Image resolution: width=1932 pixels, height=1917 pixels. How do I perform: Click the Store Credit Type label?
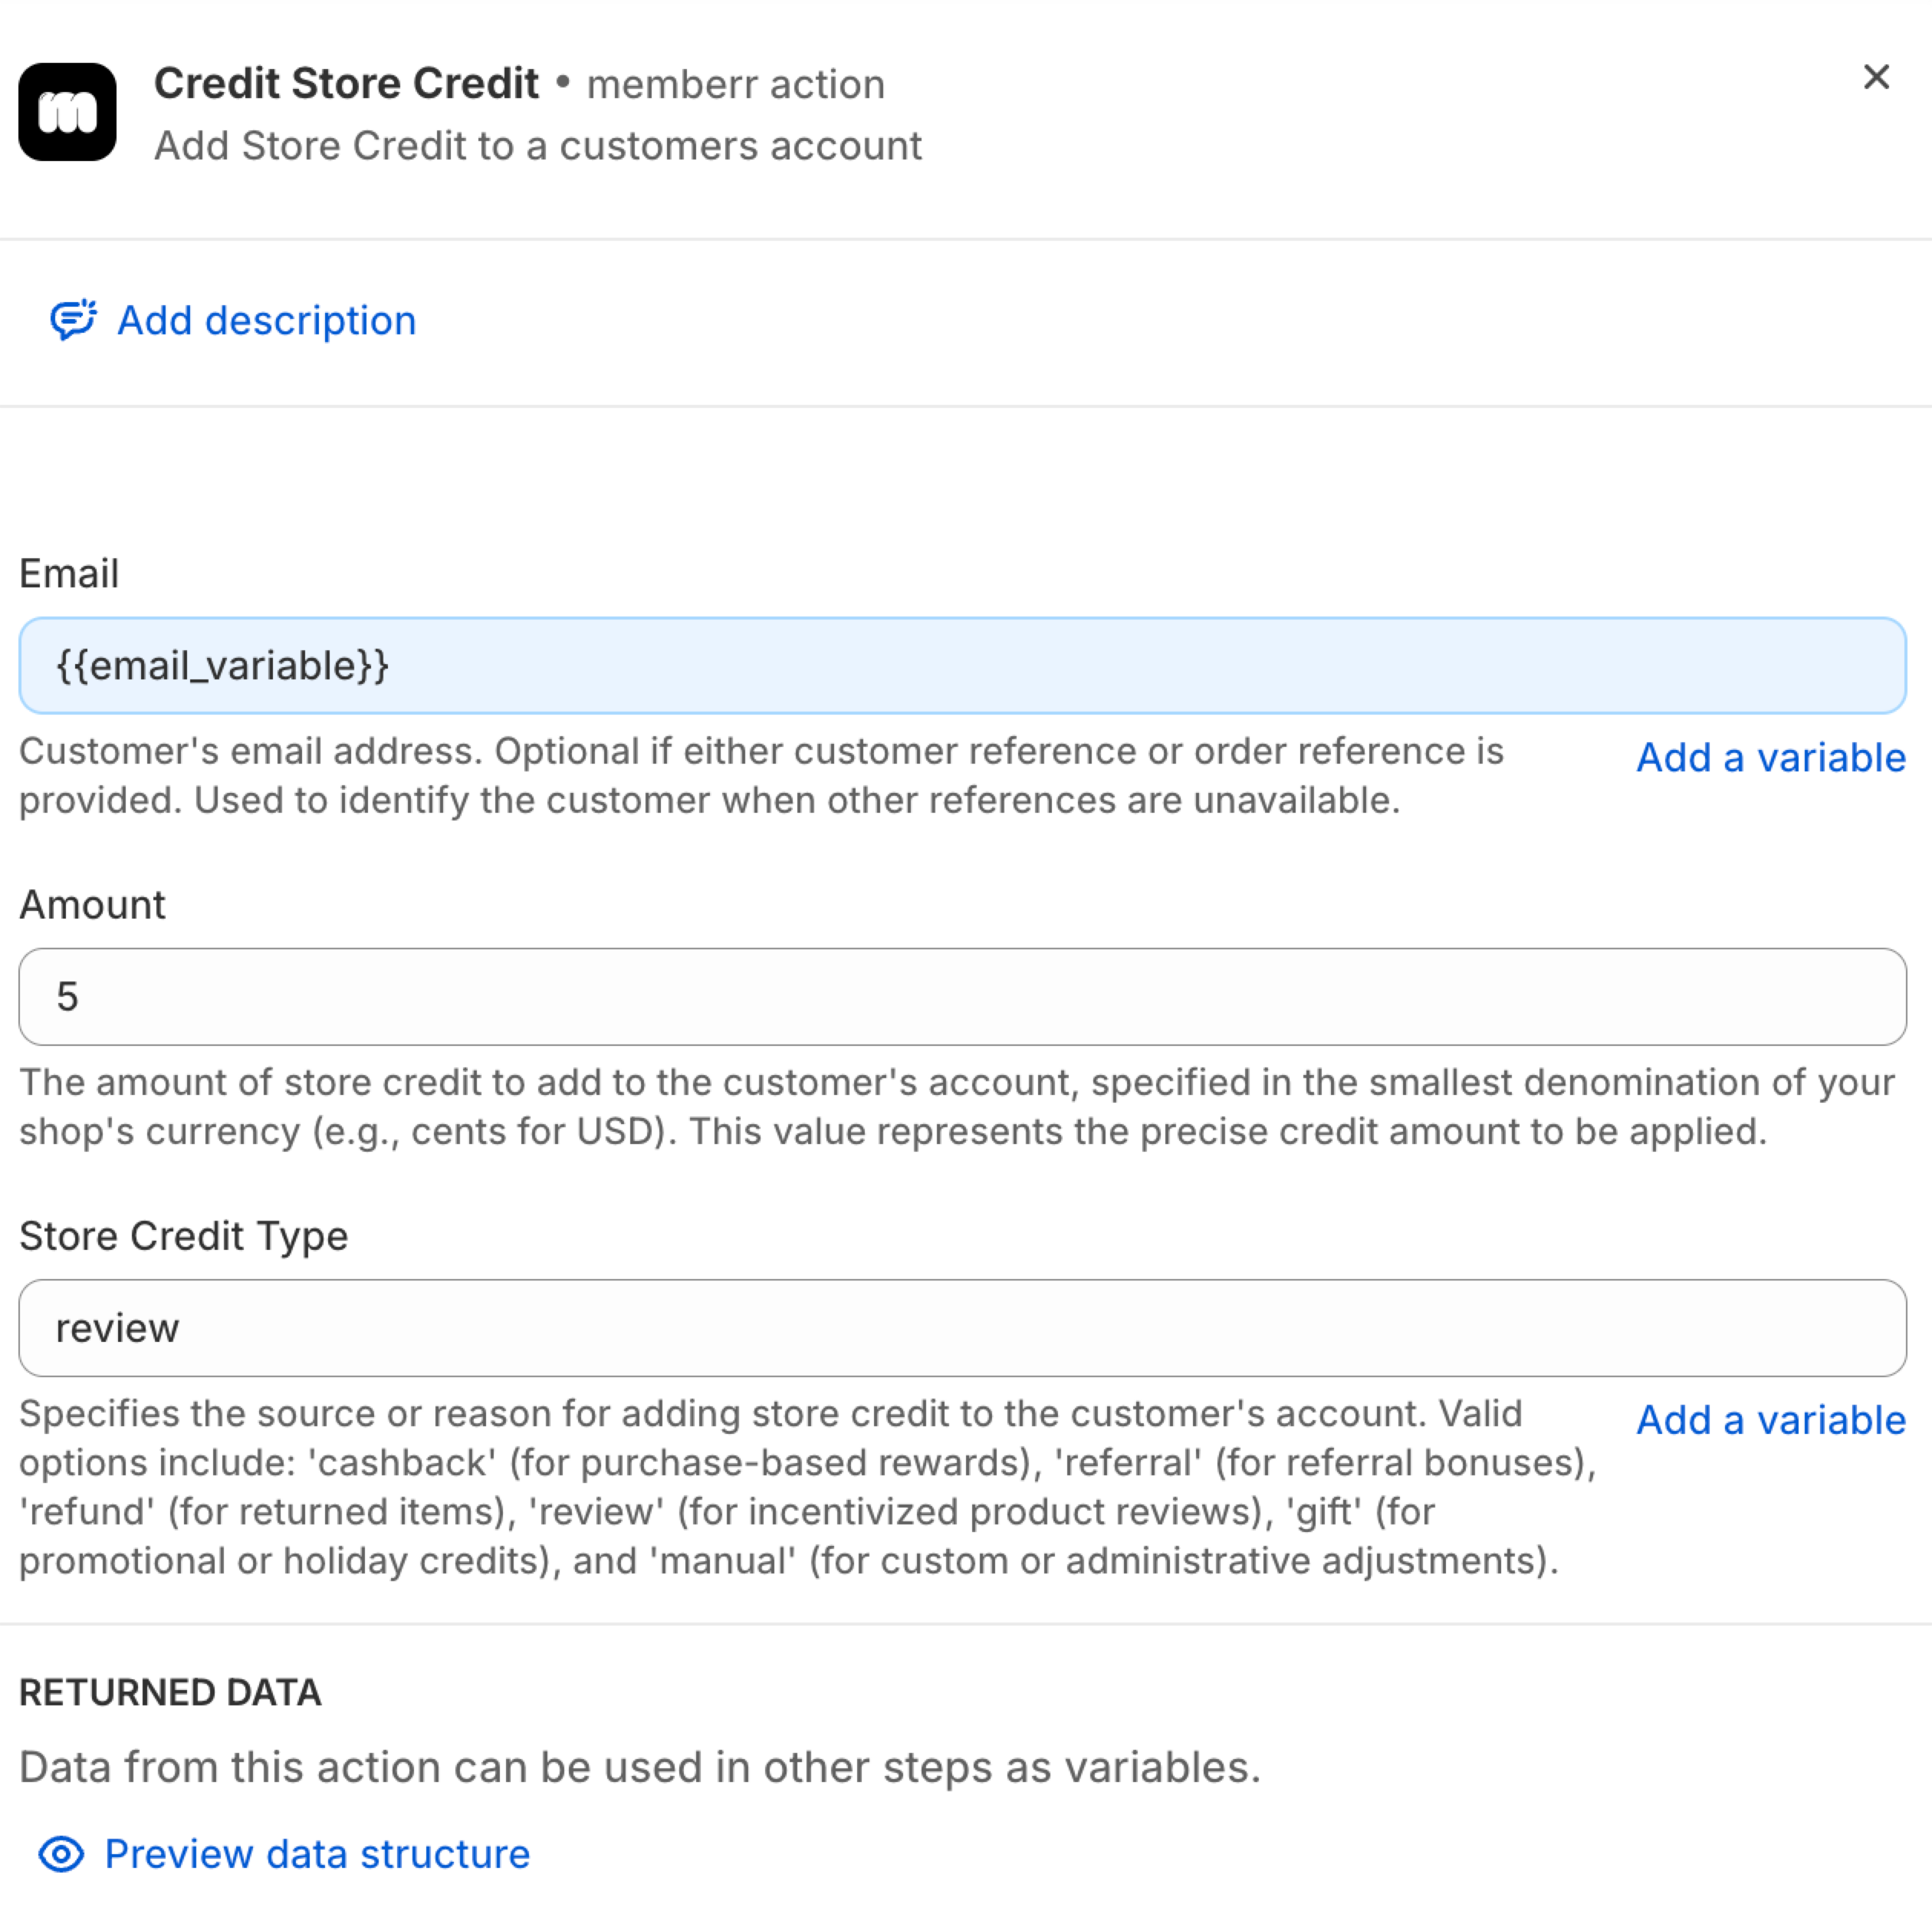tap(183, 1236)
